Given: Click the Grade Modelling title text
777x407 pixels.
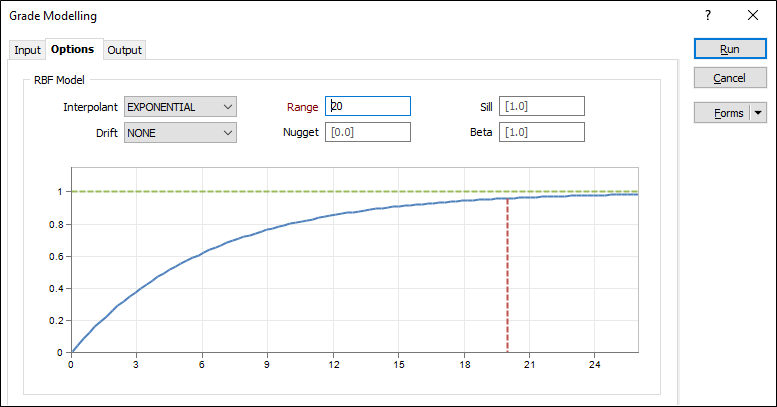Looking at the screenshot, I should 53,16.
